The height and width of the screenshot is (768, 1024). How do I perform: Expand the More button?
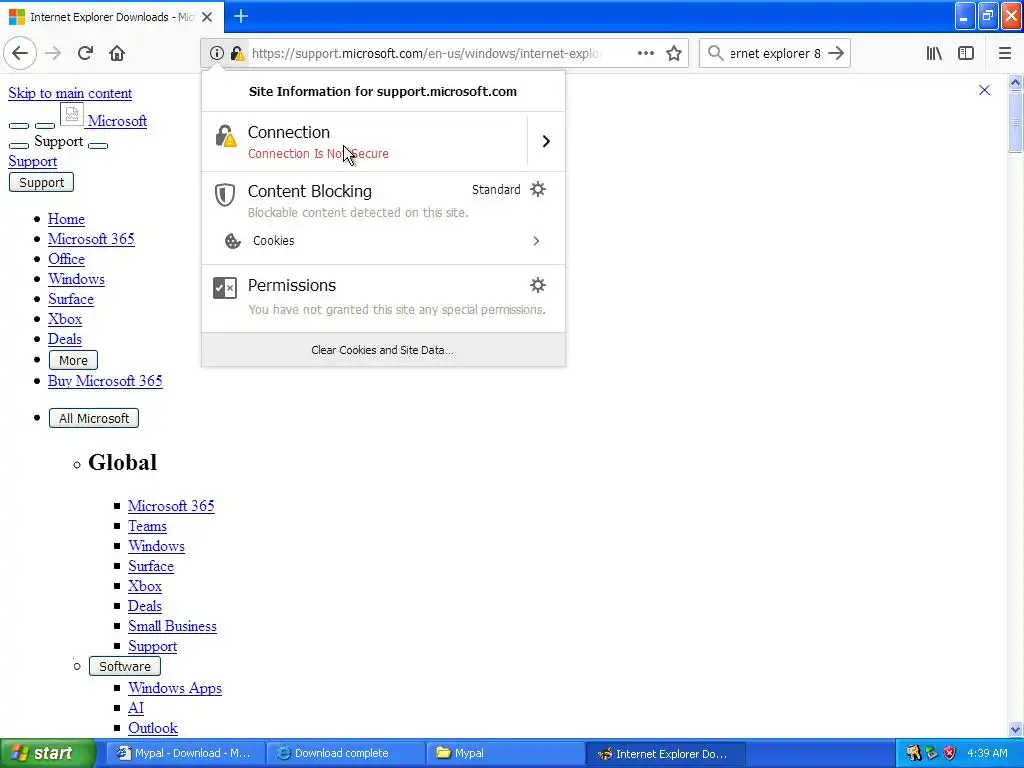(x=73, y=360)
